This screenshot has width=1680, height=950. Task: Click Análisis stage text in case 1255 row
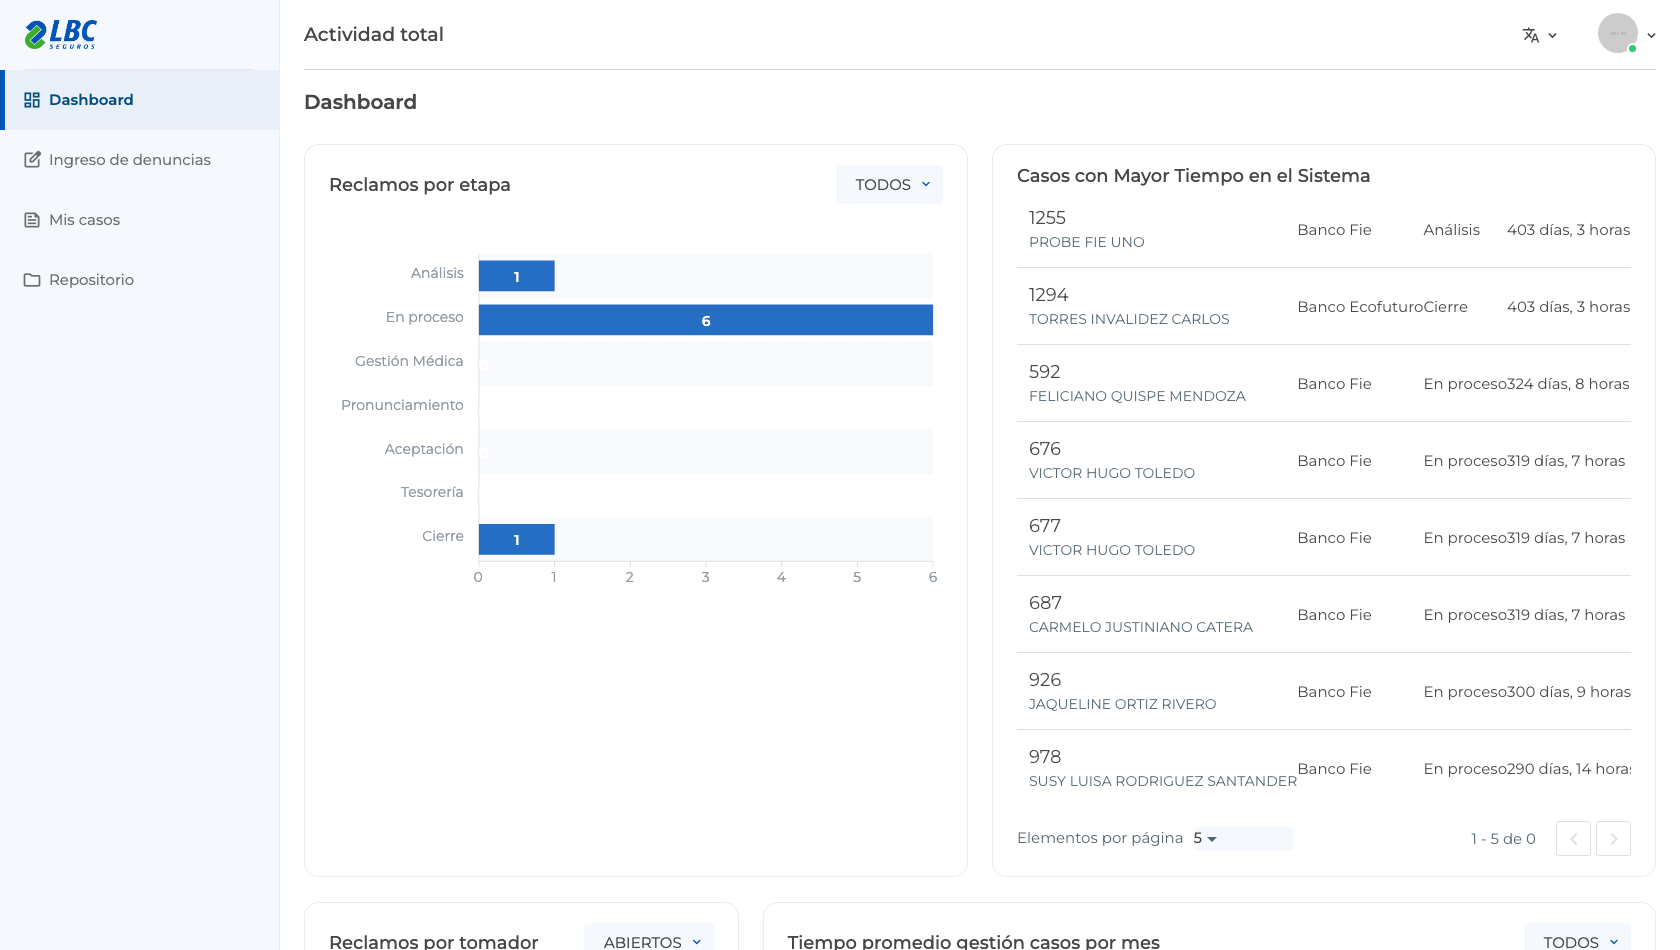(1451, 230)
